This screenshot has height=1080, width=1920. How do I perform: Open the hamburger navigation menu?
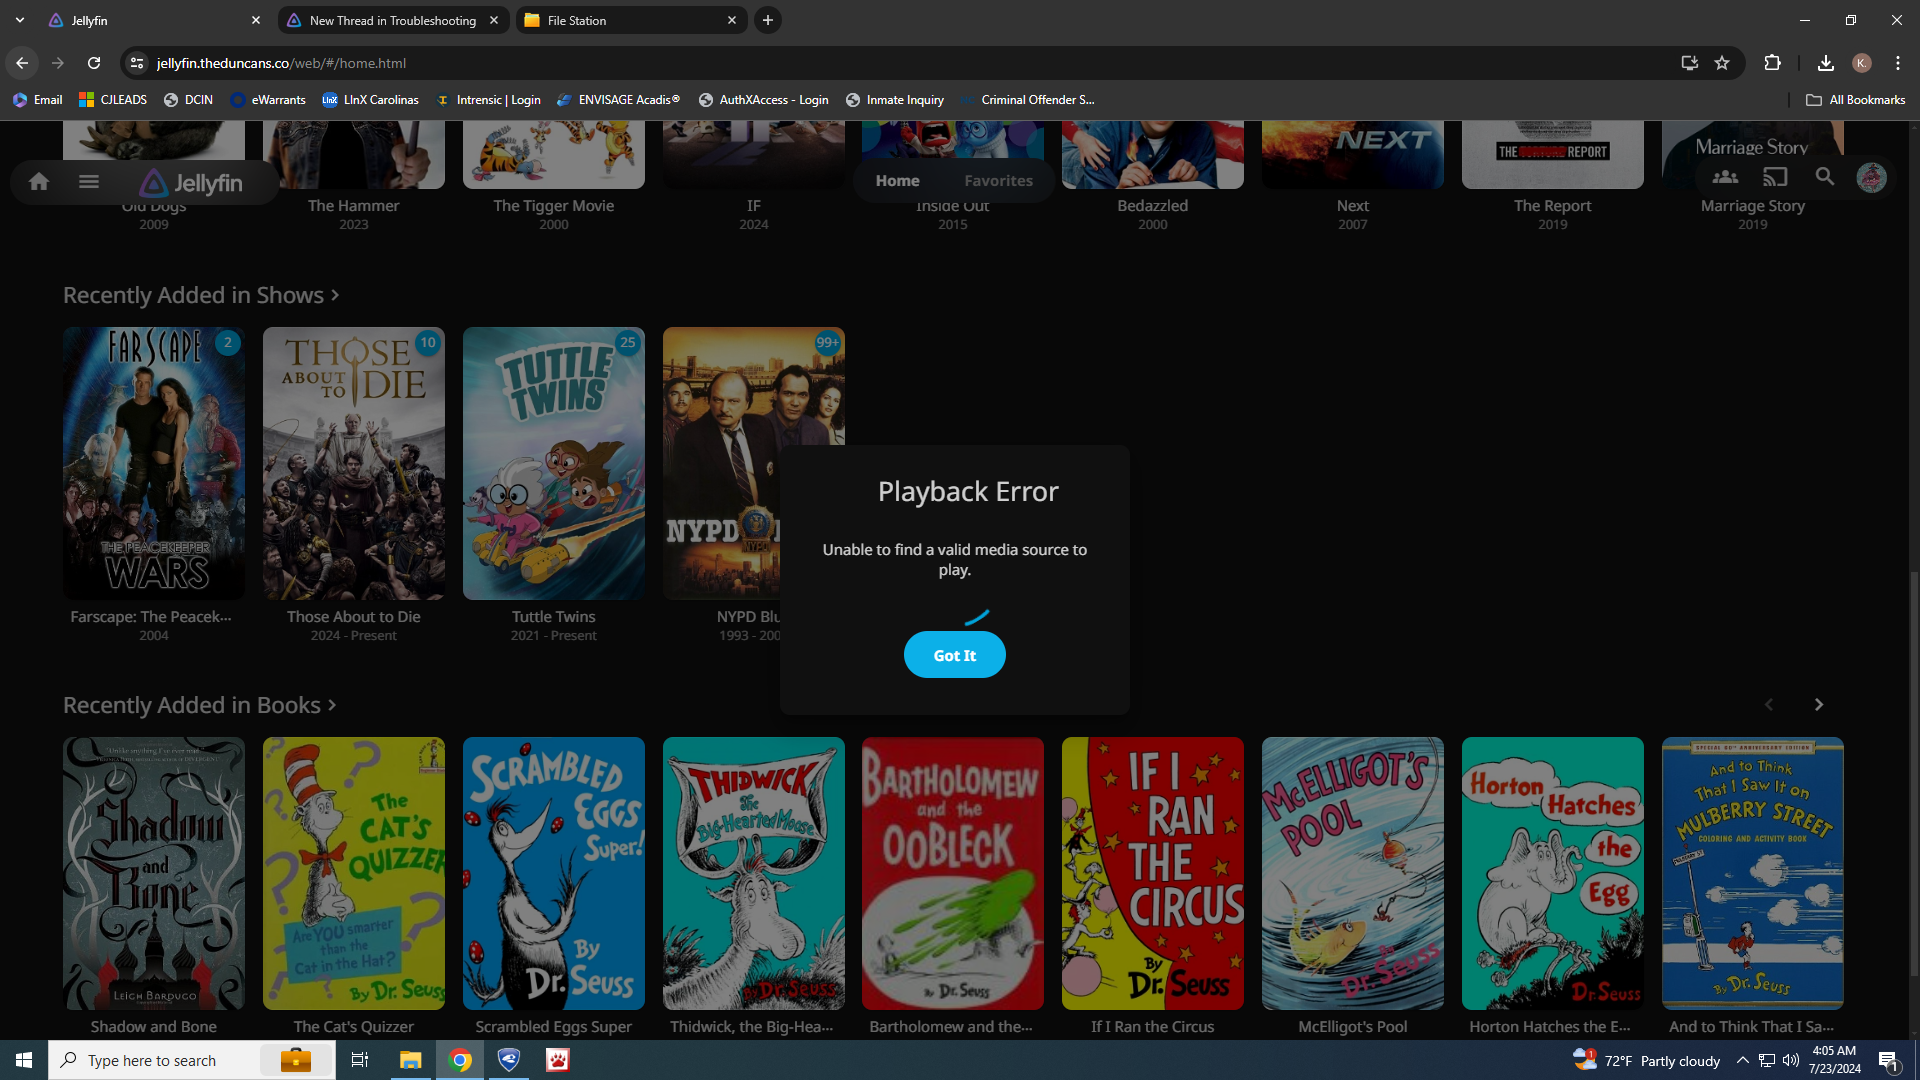pyautogui.click(x=89, y=182)
